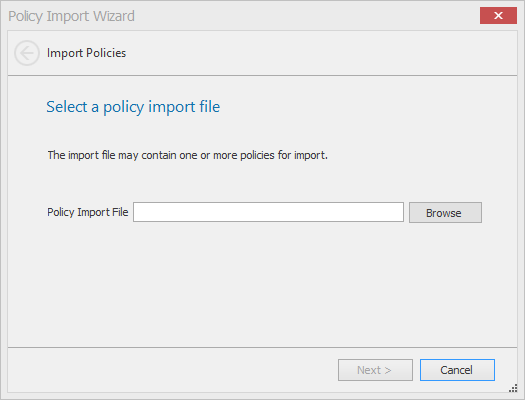
Task: Select the red X icon at top right
Action: tap(498, 15)
